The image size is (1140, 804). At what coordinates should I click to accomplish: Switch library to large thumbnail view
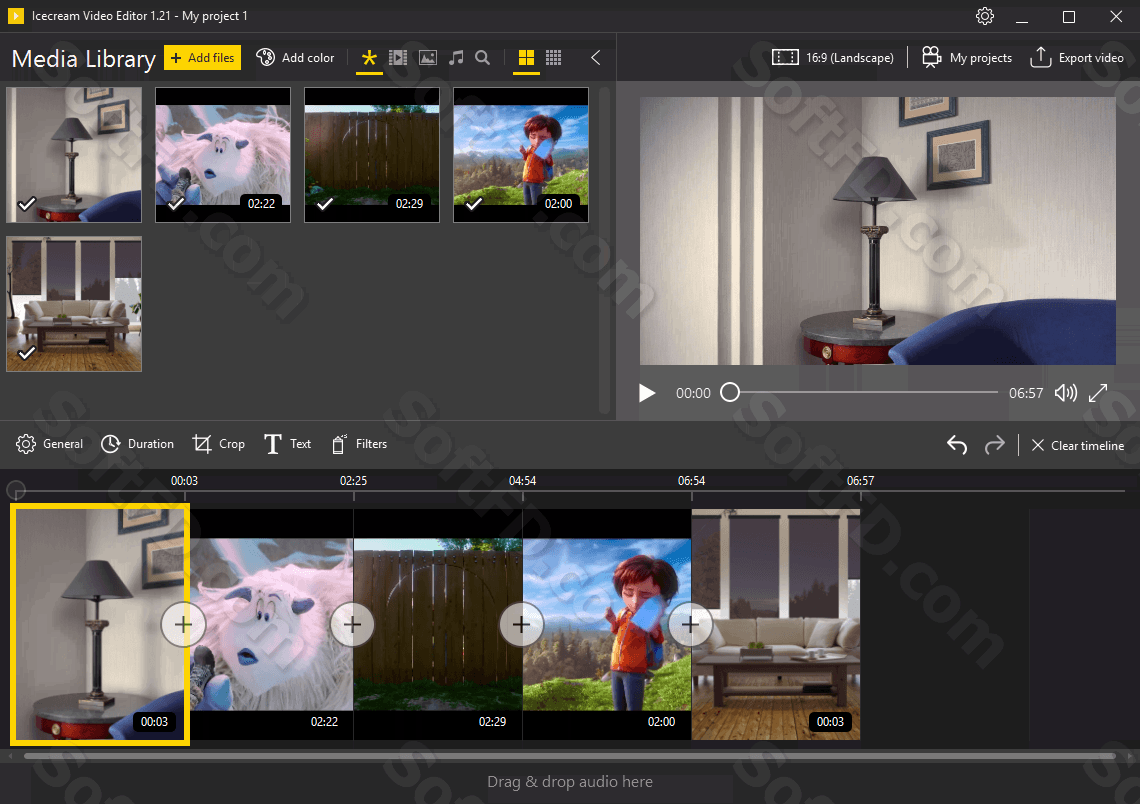[526, 57]
